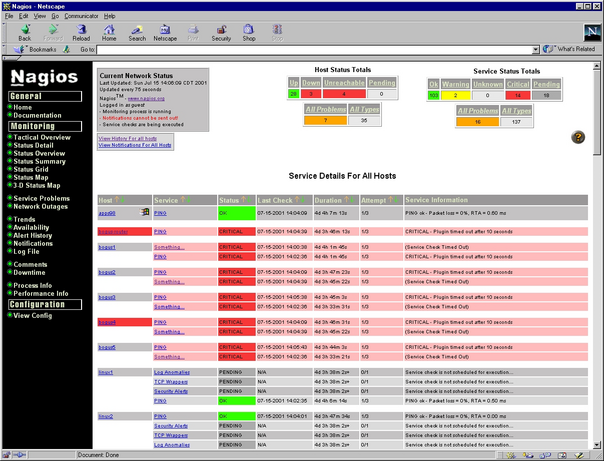The width and height of the screenshot is (604, 461).
Task: Open the File menu
Action: [9, 16]
